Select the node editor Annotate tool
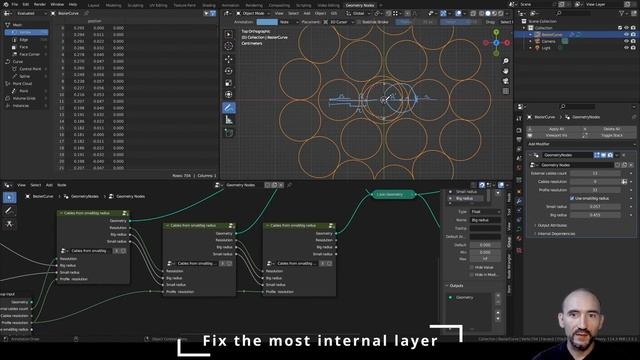The image size is (640, 360). click(x=9, y=211)
